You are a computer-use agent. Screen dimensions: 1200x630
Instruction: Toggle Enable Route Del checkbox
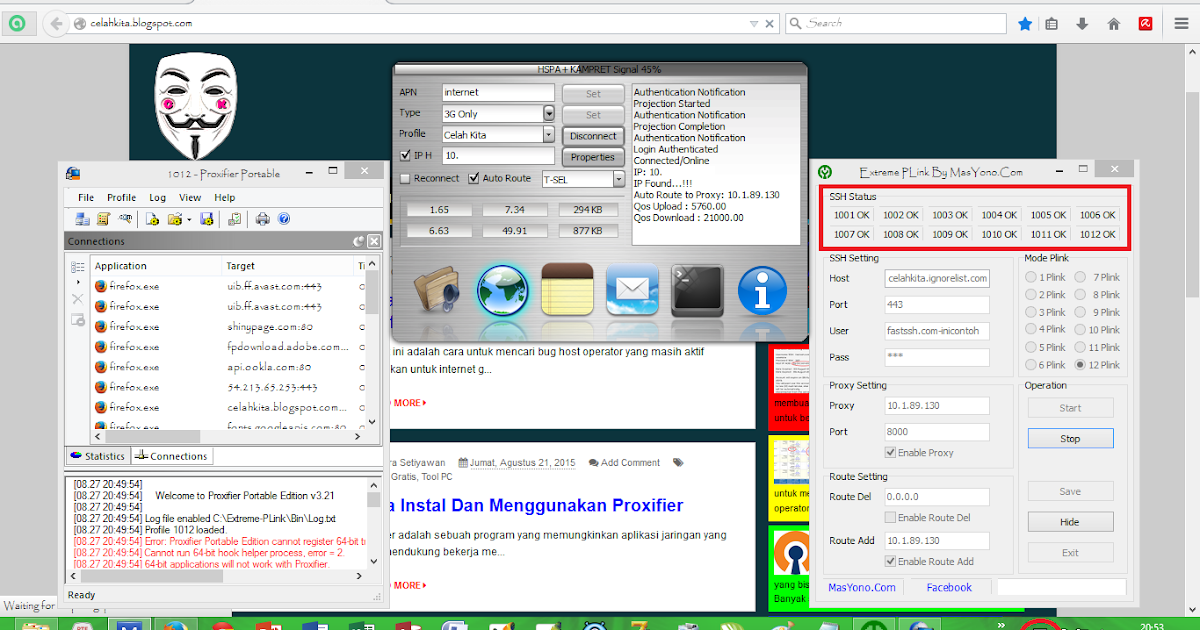(x=891, y=517)
